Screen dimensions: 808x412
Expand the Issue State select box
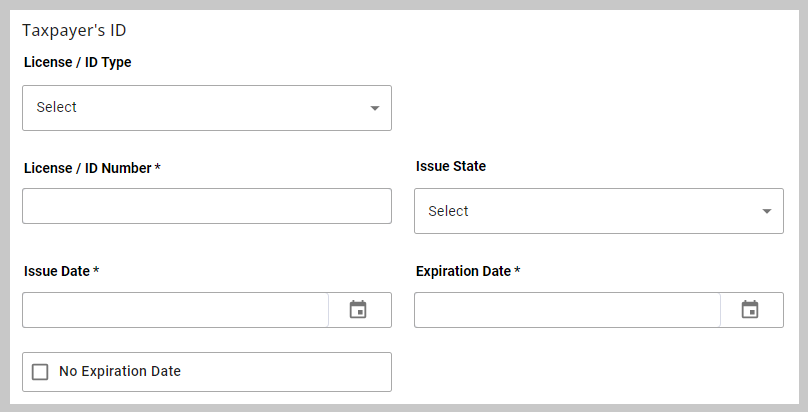pos(599,211)
